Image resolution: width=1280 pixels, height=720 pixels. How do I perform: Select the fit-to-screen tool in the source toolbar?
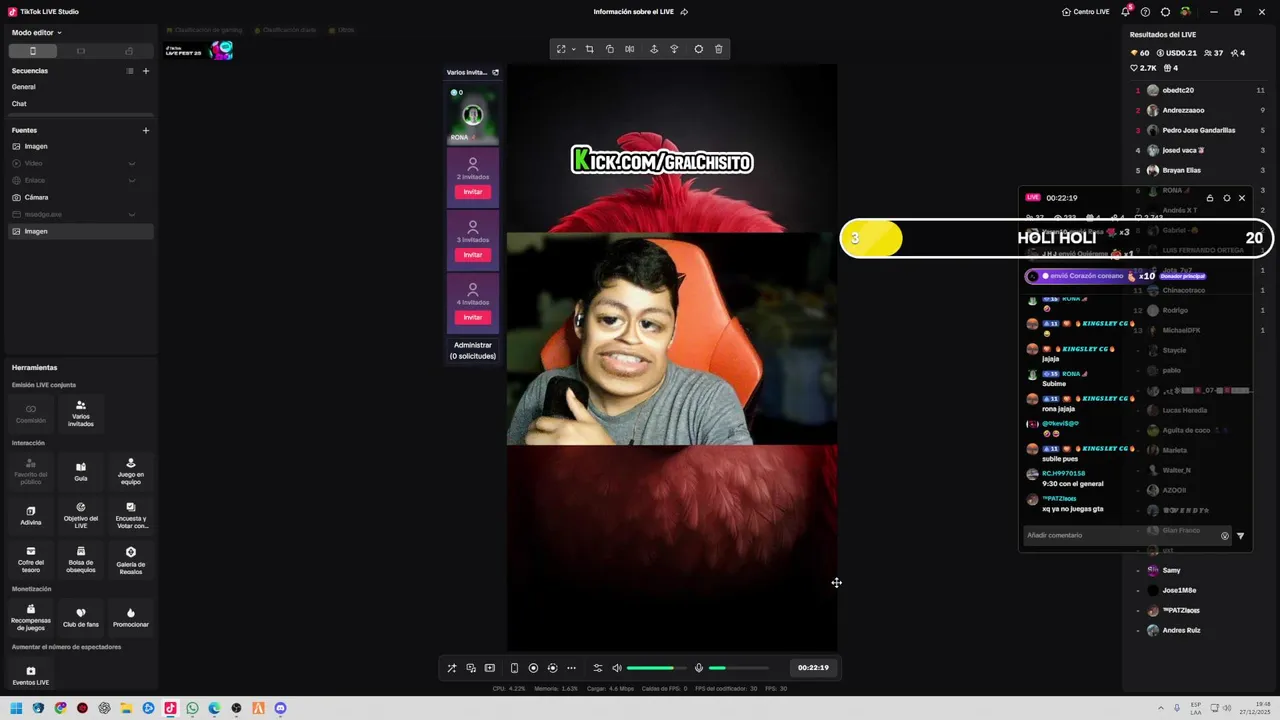pyautogui.click(x=561, y=49)
